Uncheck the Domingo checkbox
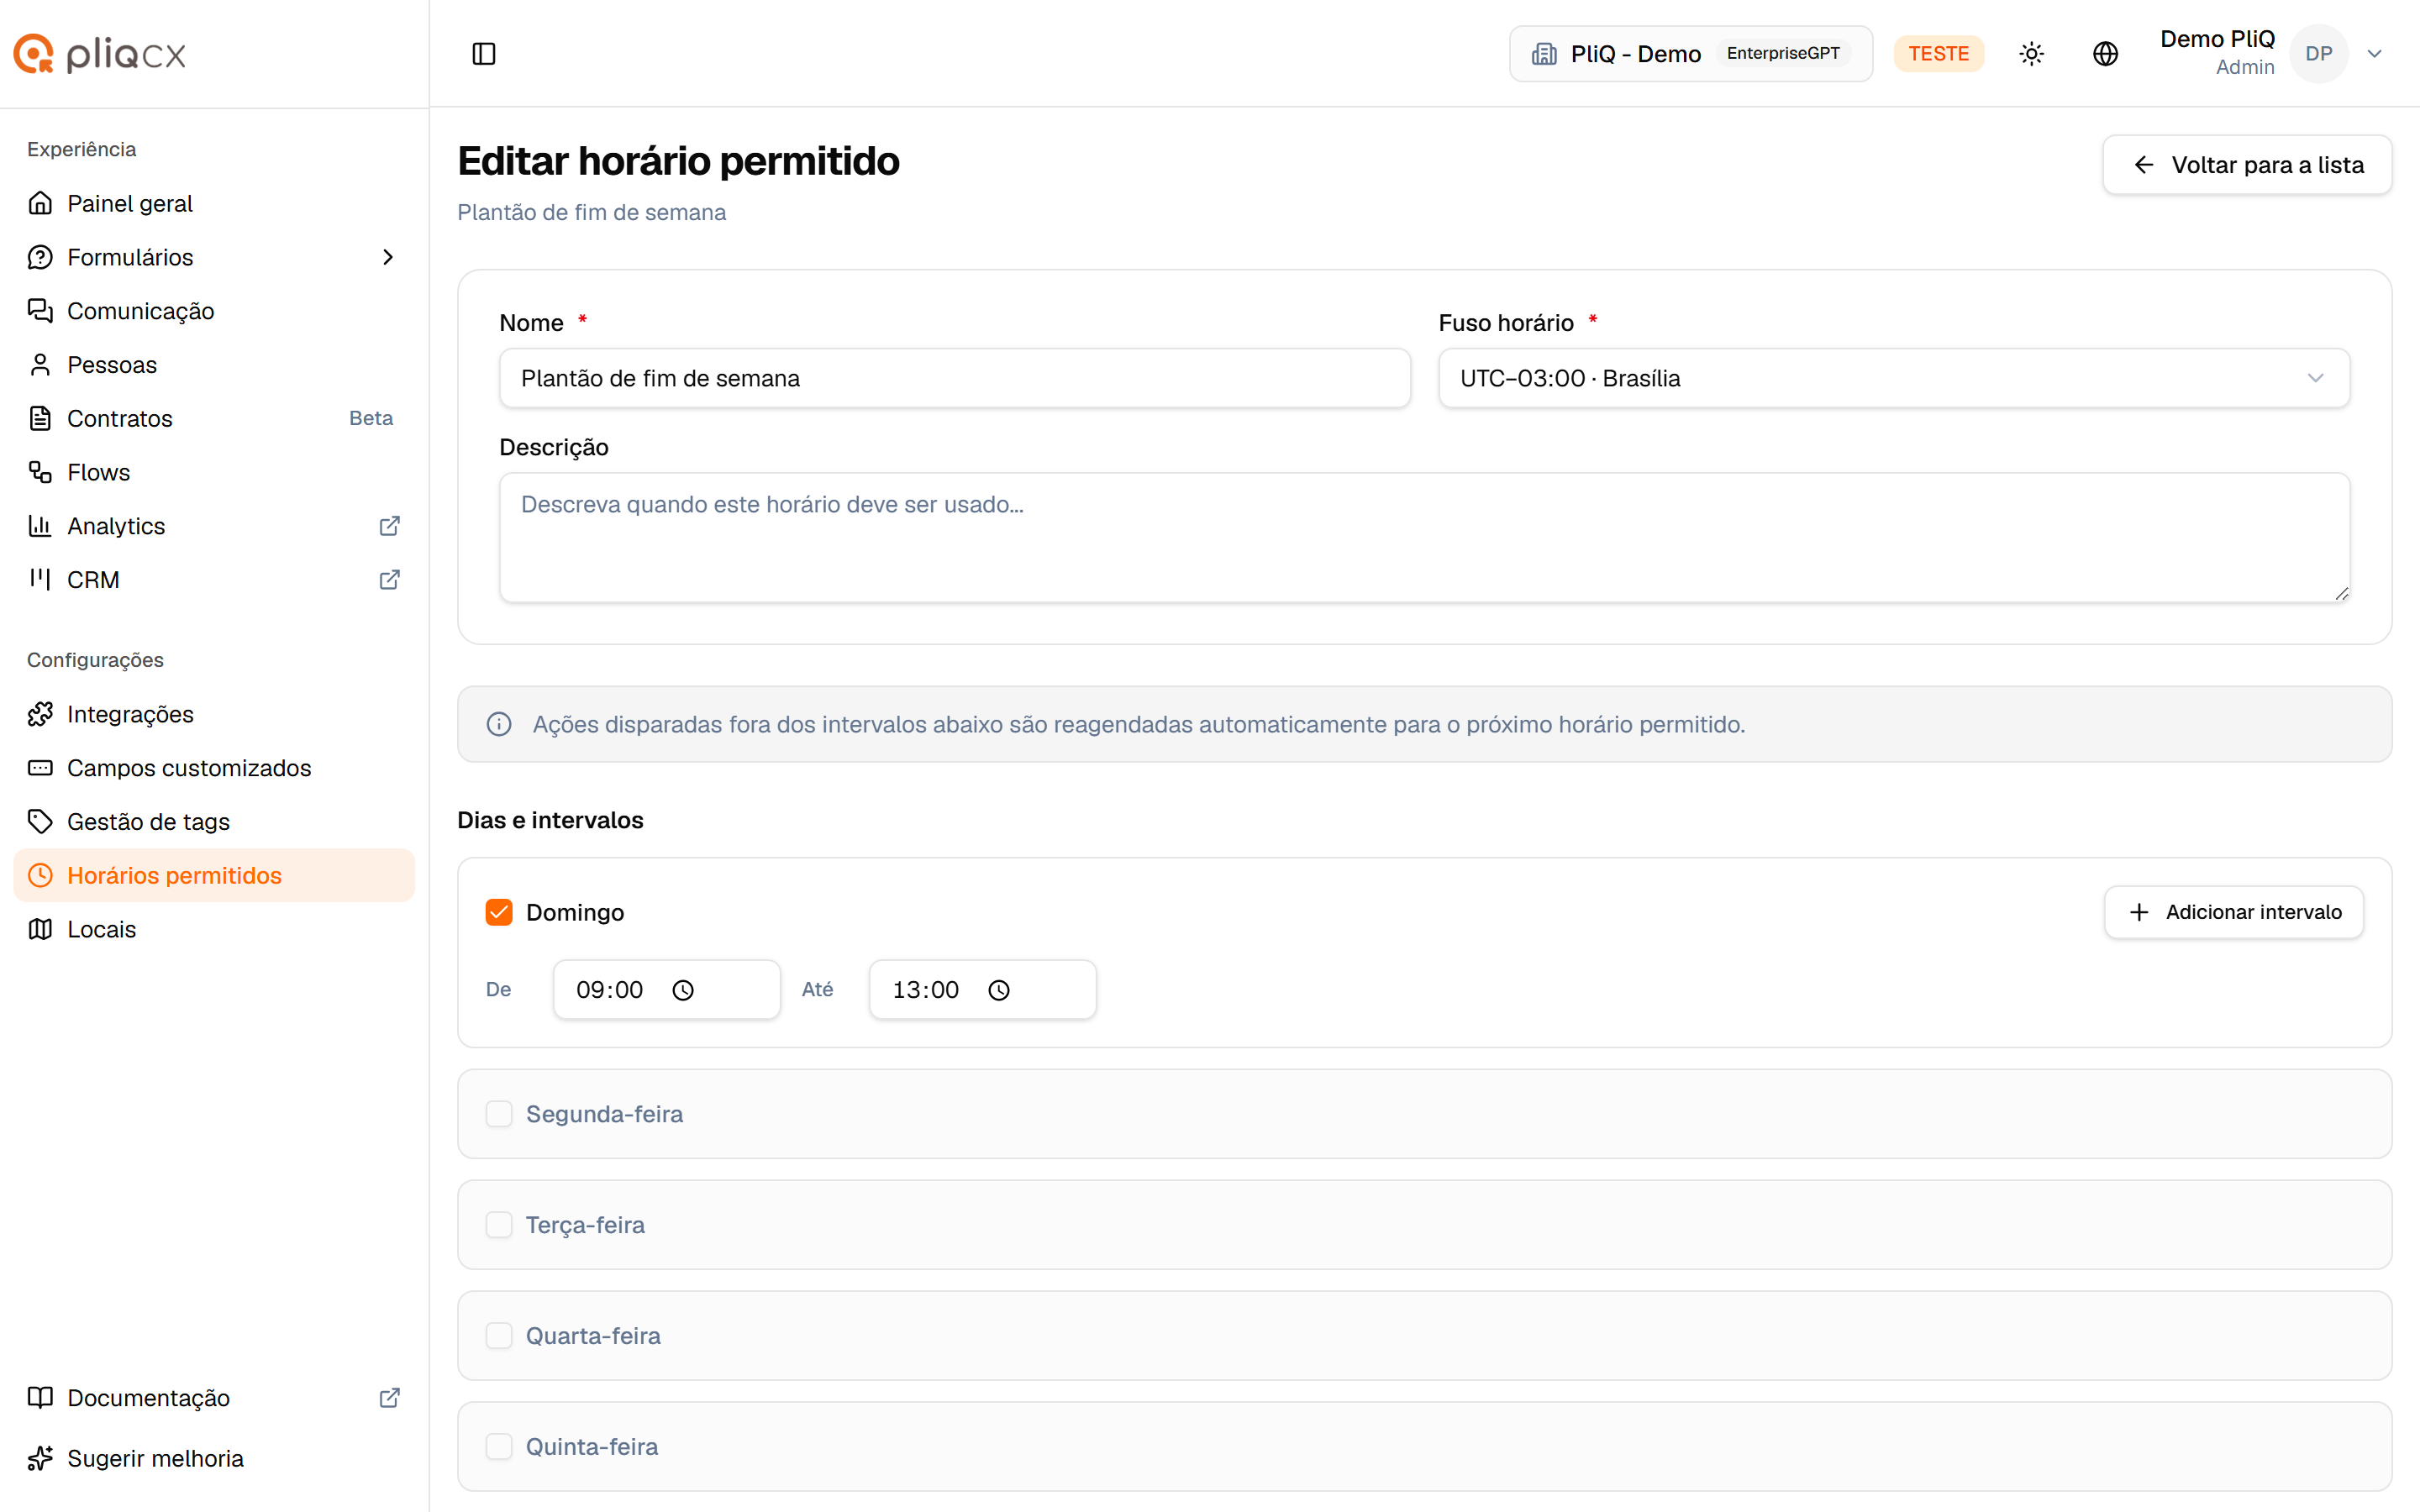2420x1512 pixels. coord(499,912)
